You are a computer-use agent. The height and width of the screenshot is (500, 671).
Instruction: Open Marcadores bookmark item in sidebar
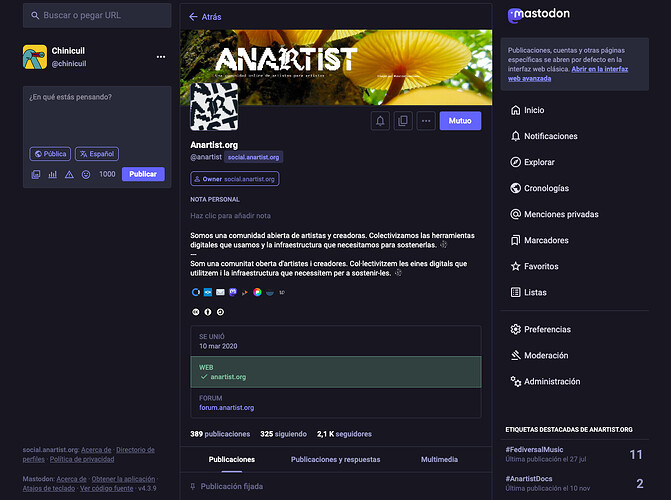tap(545, 240)
